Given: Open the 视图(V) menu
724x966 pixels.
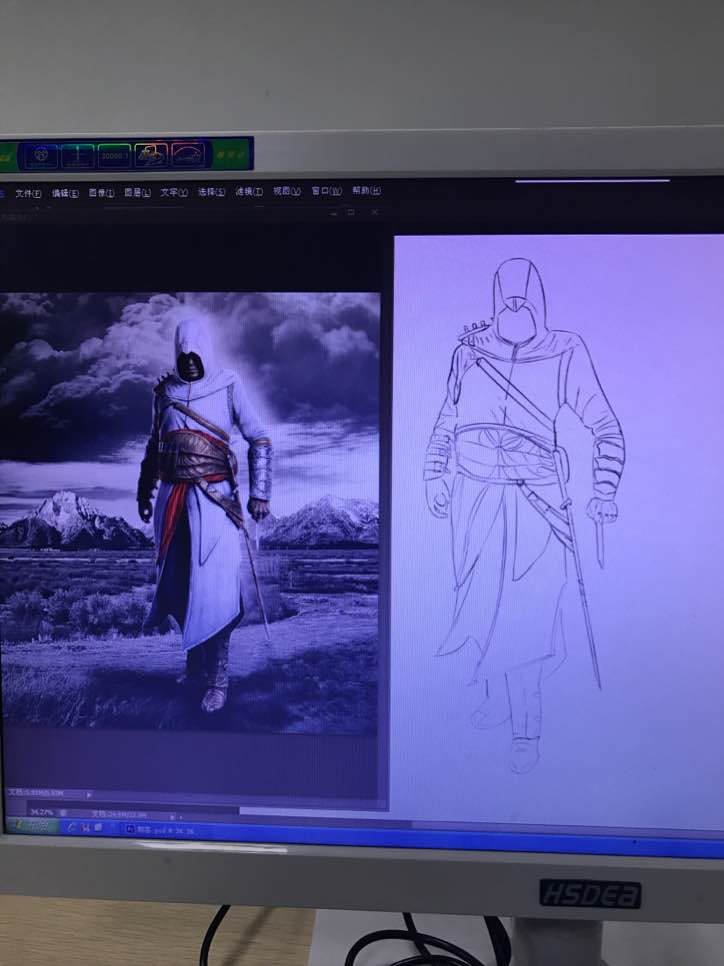Looking at the screenshot, I should click(287, 191).
